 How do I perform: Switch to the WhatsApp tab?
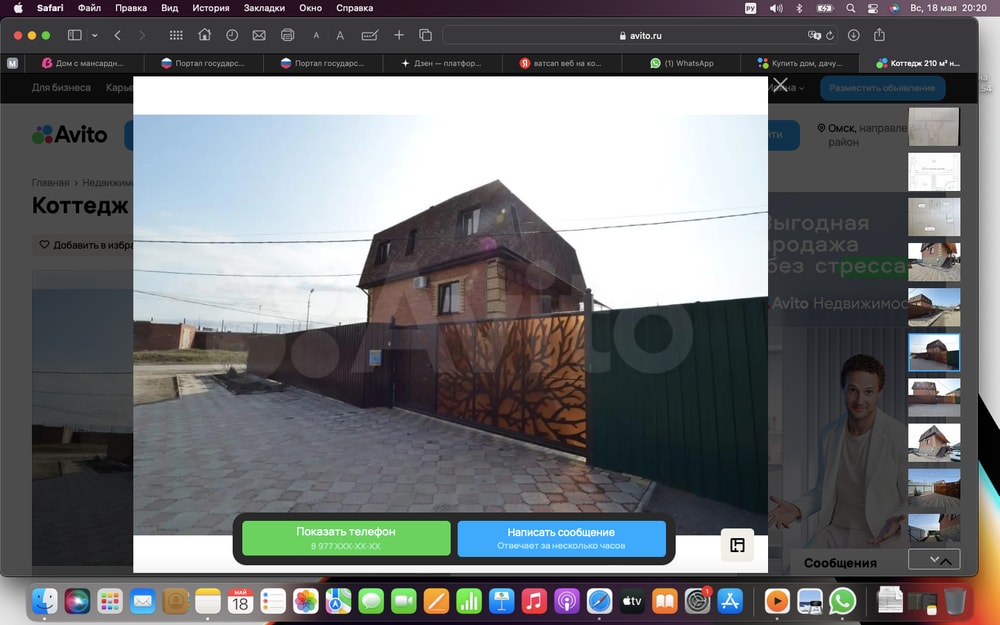(688, 63)
